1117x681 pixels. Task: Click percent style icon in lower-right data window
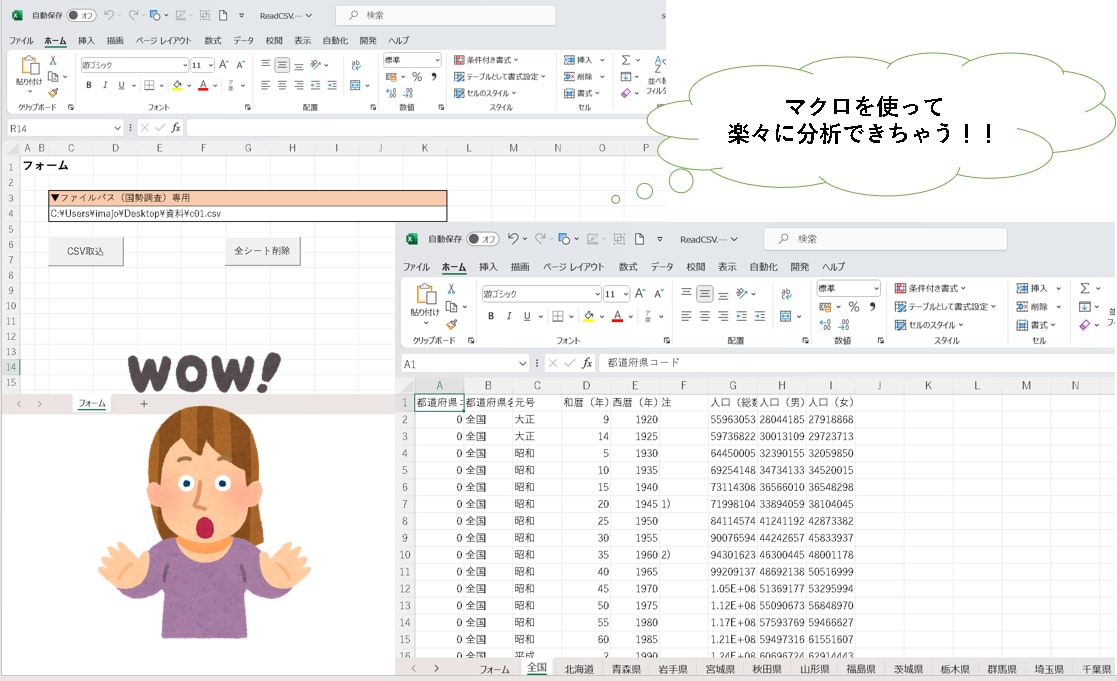pos(853,306)
